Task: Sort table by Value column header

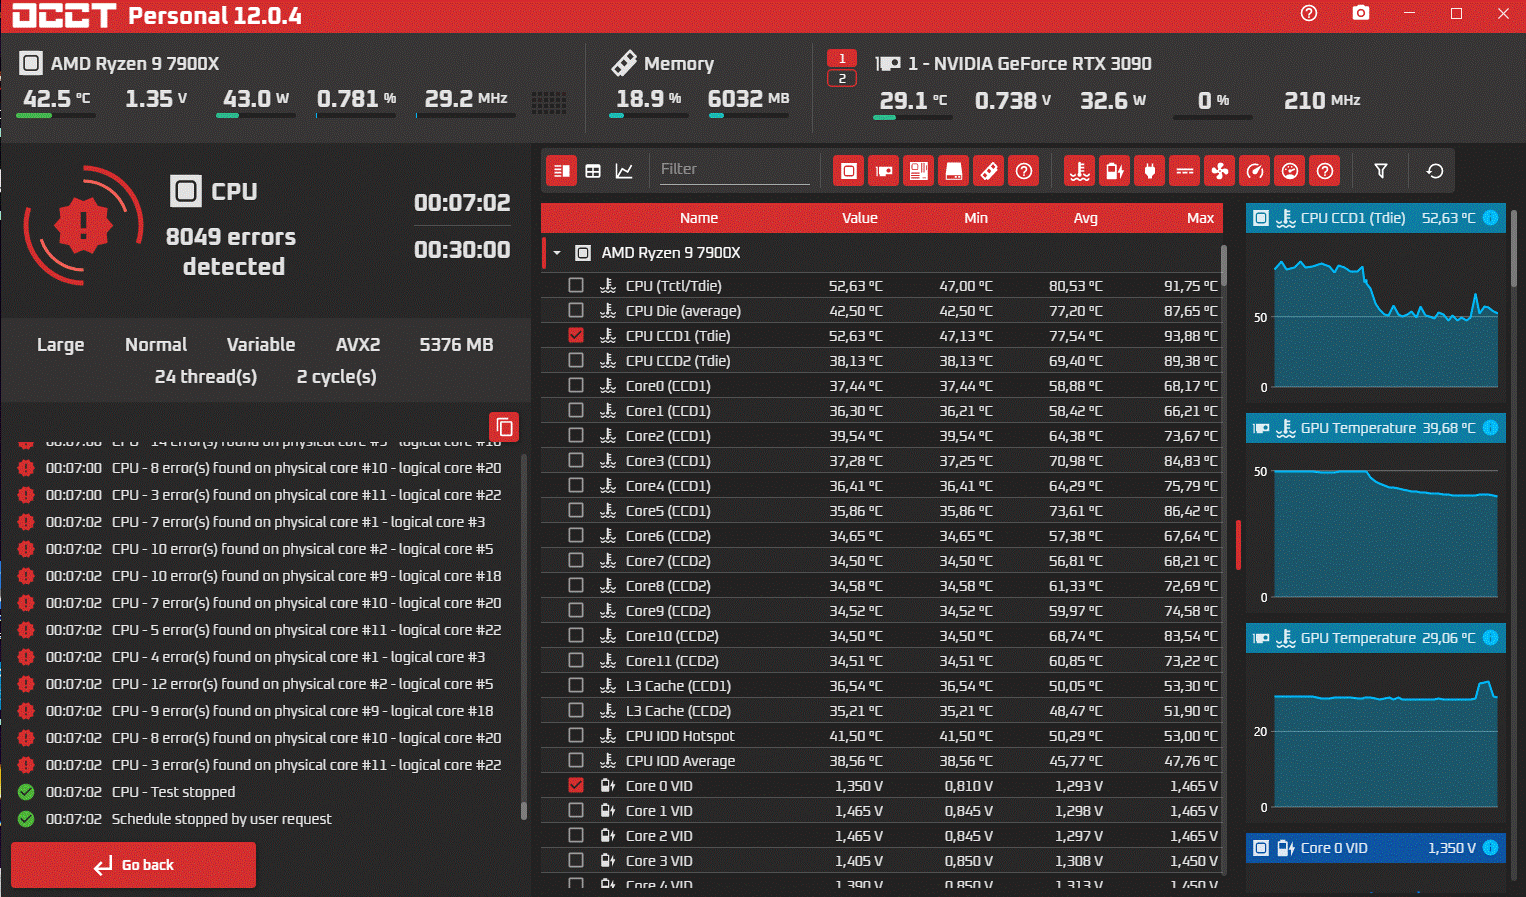Action: pos(859,218)
